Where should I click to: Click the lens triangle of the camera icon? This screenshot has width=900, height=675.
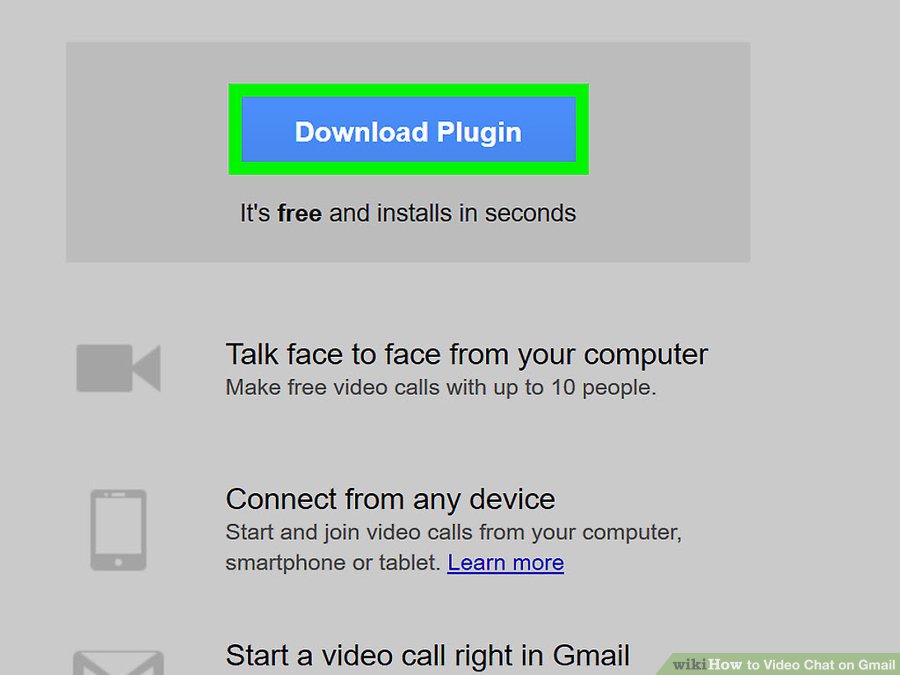147,368
